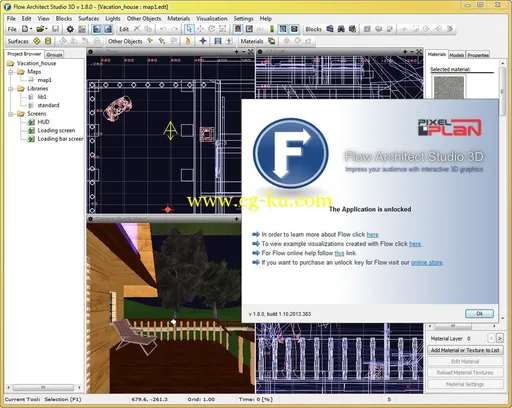The width and height of the screenshot is (512, 408).
Task: Switch to the Properties tab
Action: pyautogui.click(x=478, y=55)
